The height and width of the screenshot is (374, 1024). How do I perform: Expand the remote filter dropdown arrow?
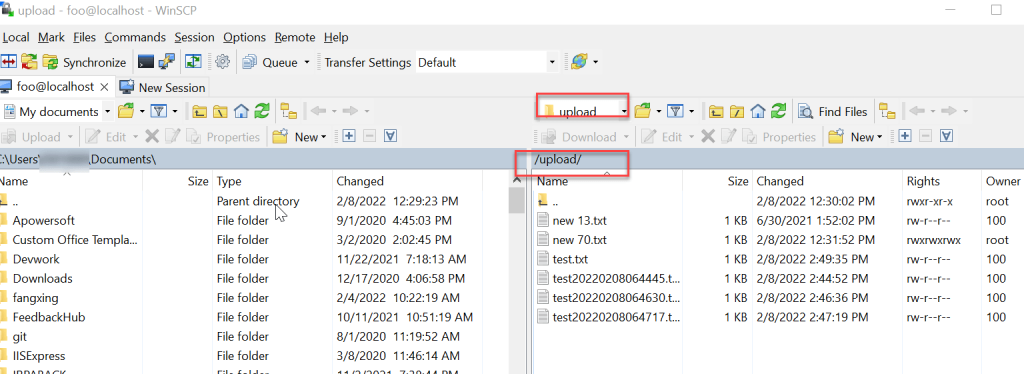(x=692, y=112)
